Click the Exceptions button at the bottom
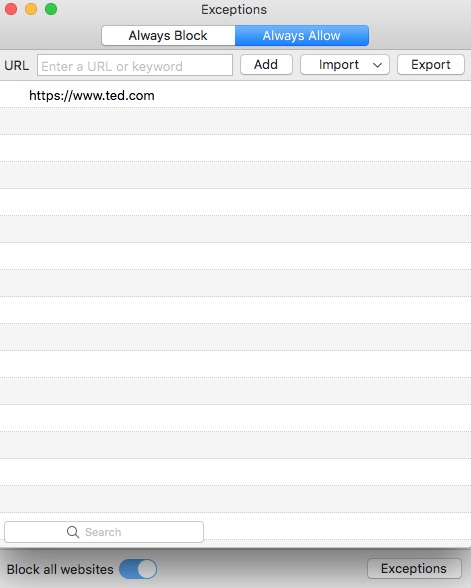This screenshot has width=471, height=588. click(414, 568)
